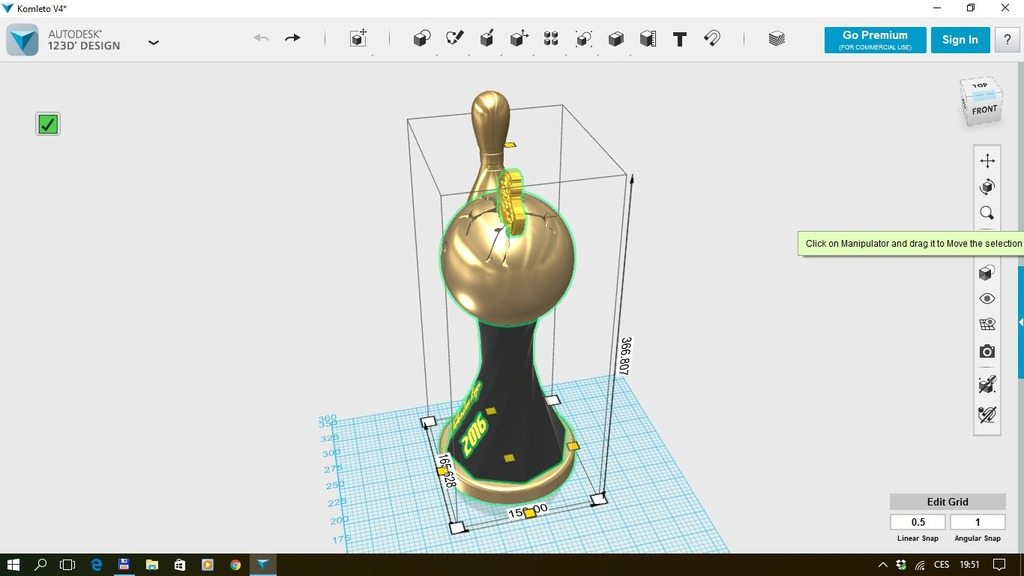
Task: Select the yellow handle near 165.628 label
Action: 442,471
